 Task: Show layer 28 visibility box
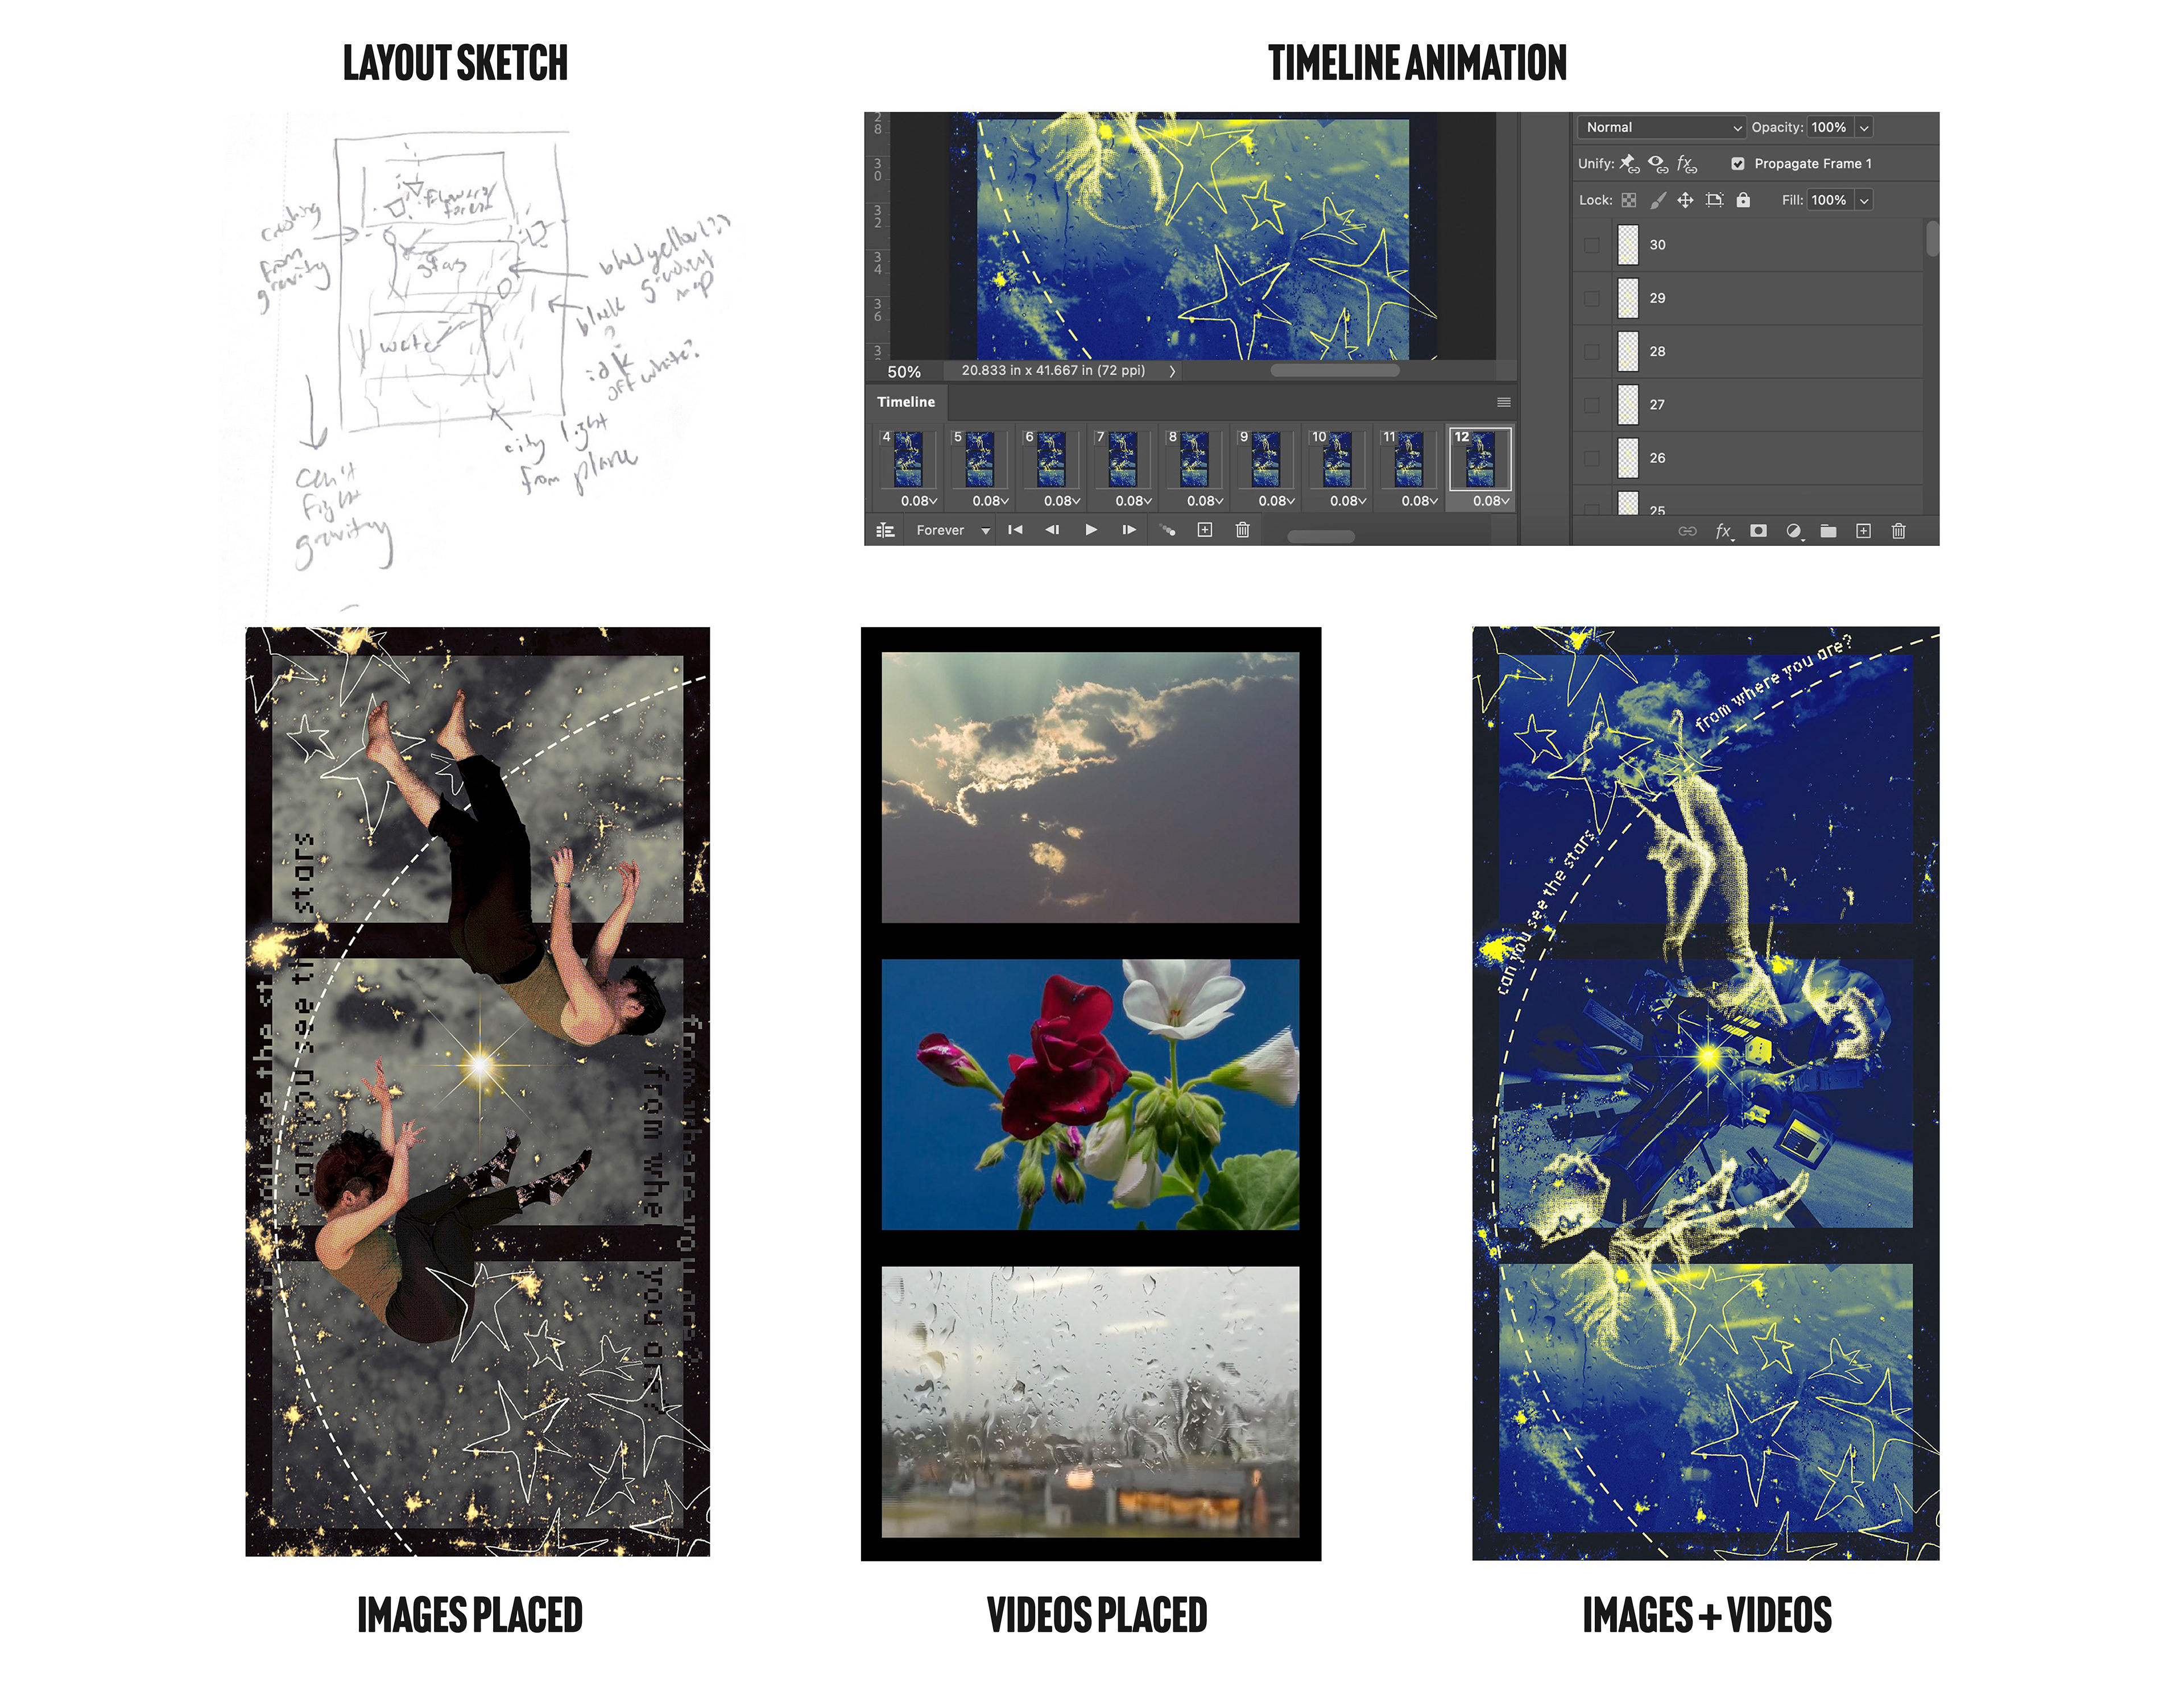[x=1592, y=352]
